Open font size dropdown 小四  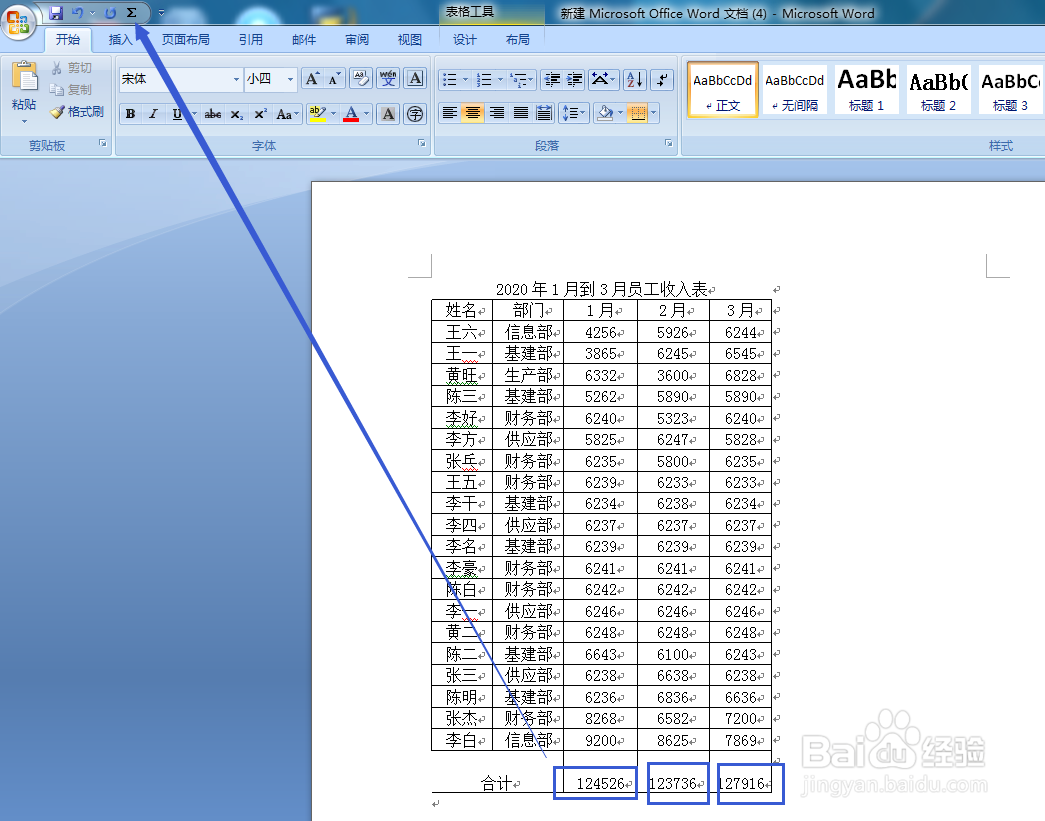tap(290, 79)
